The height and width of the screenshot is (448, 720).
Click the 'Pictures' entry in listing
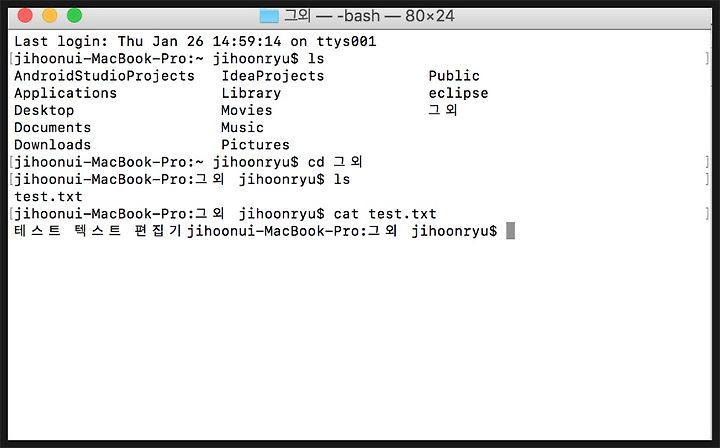pyautogui.click(x=255, y=145)
